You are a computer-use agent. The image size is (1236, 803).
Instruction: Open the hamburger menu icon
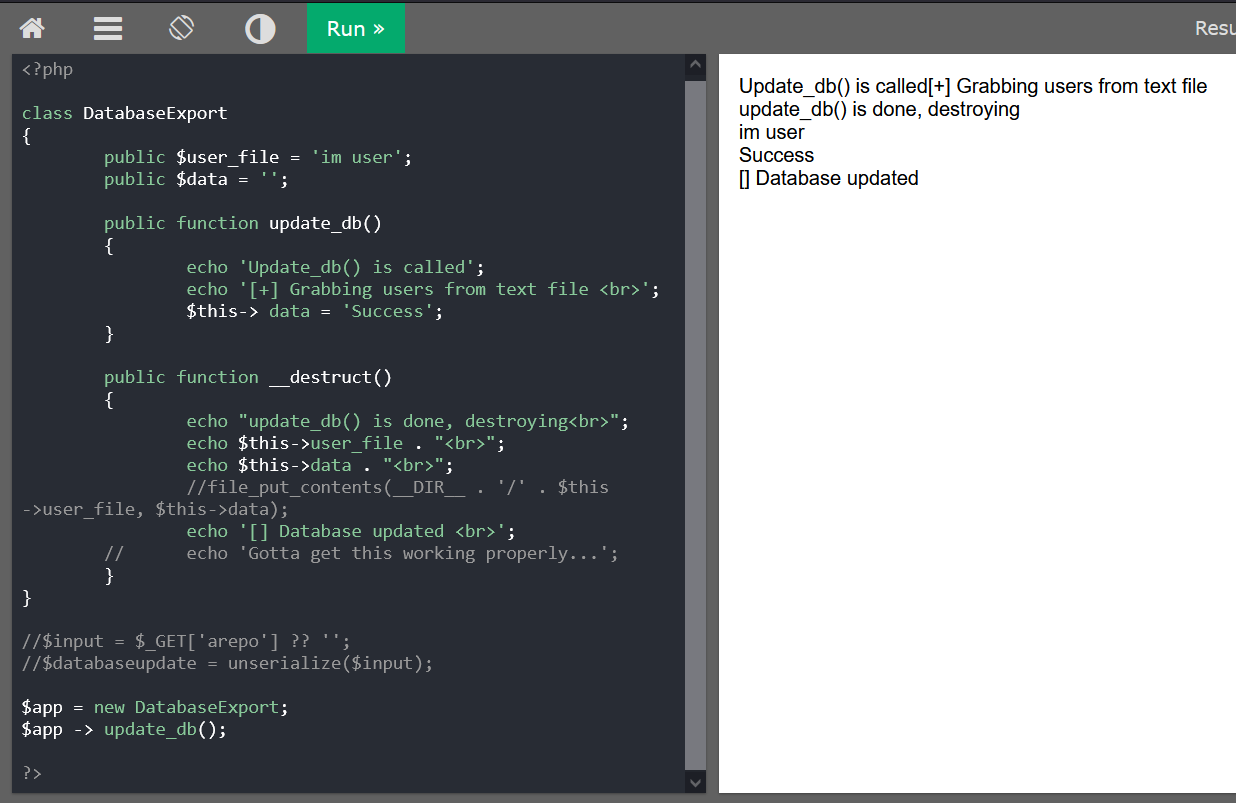[108, 28]
